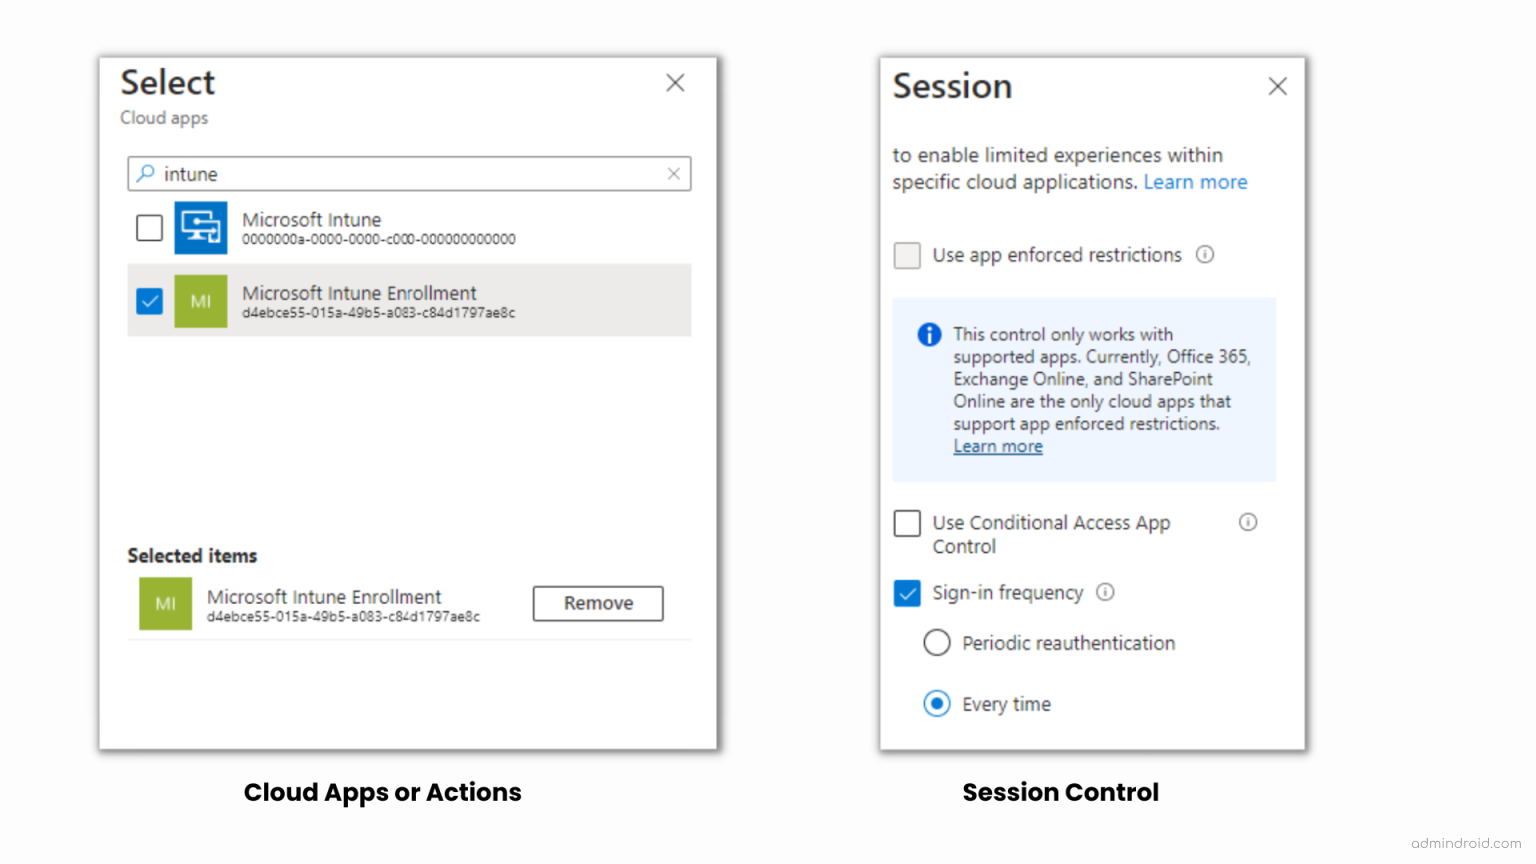
Task: Click inside the cloud apps search field
Action: pyautogui.click(x=400, y=173)
